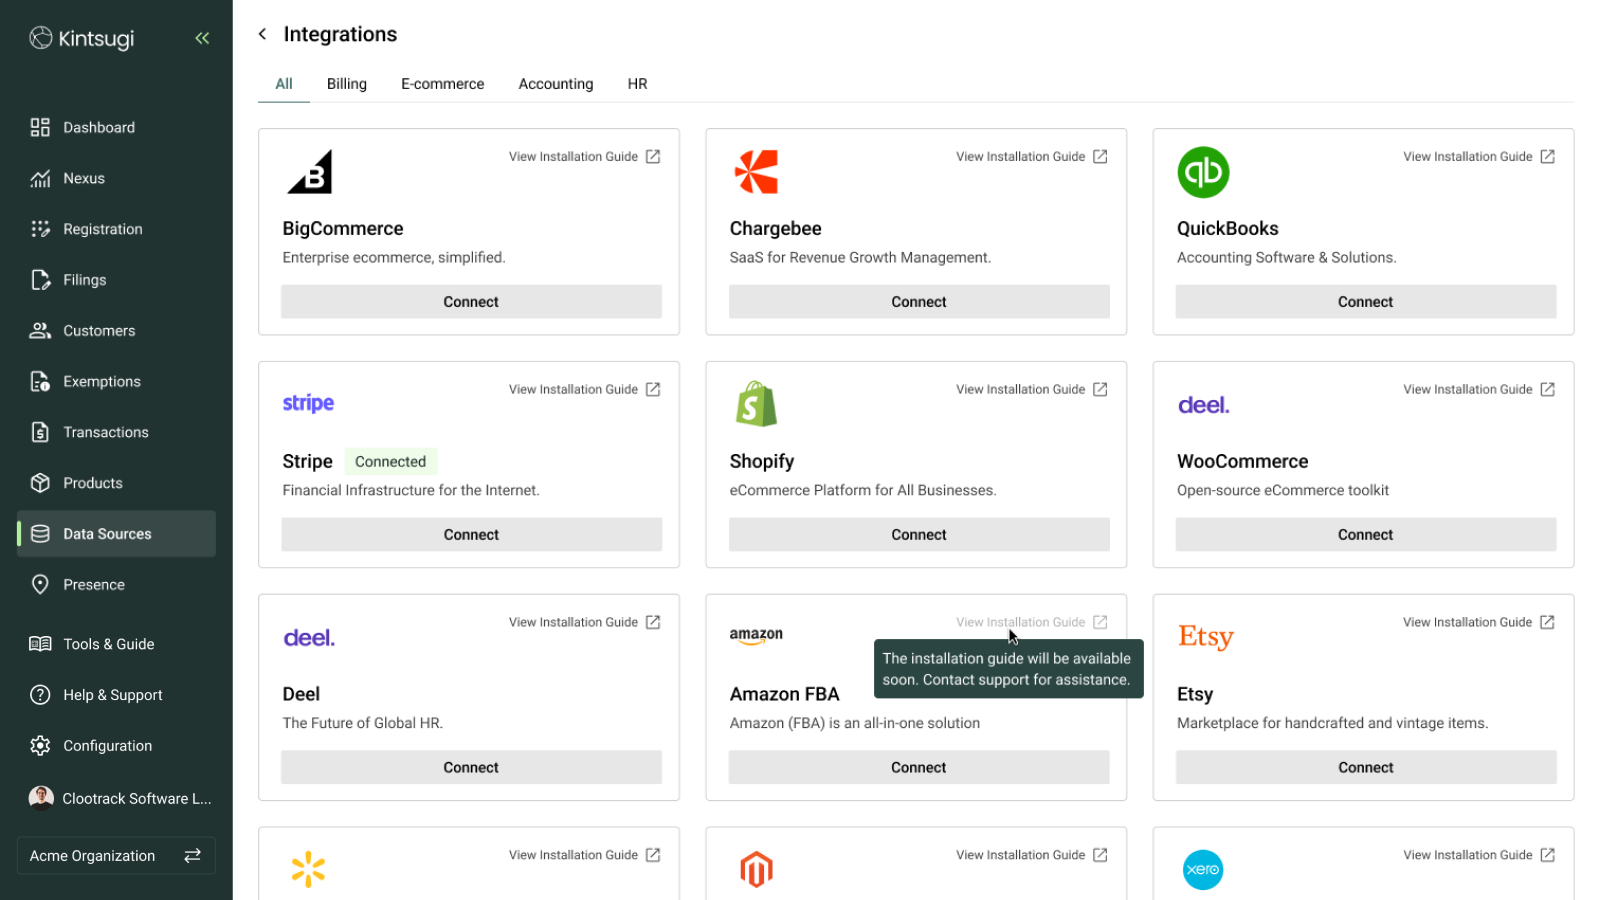
Task: Collapse the sidebar with double-chevron icon
Action: 202,38
